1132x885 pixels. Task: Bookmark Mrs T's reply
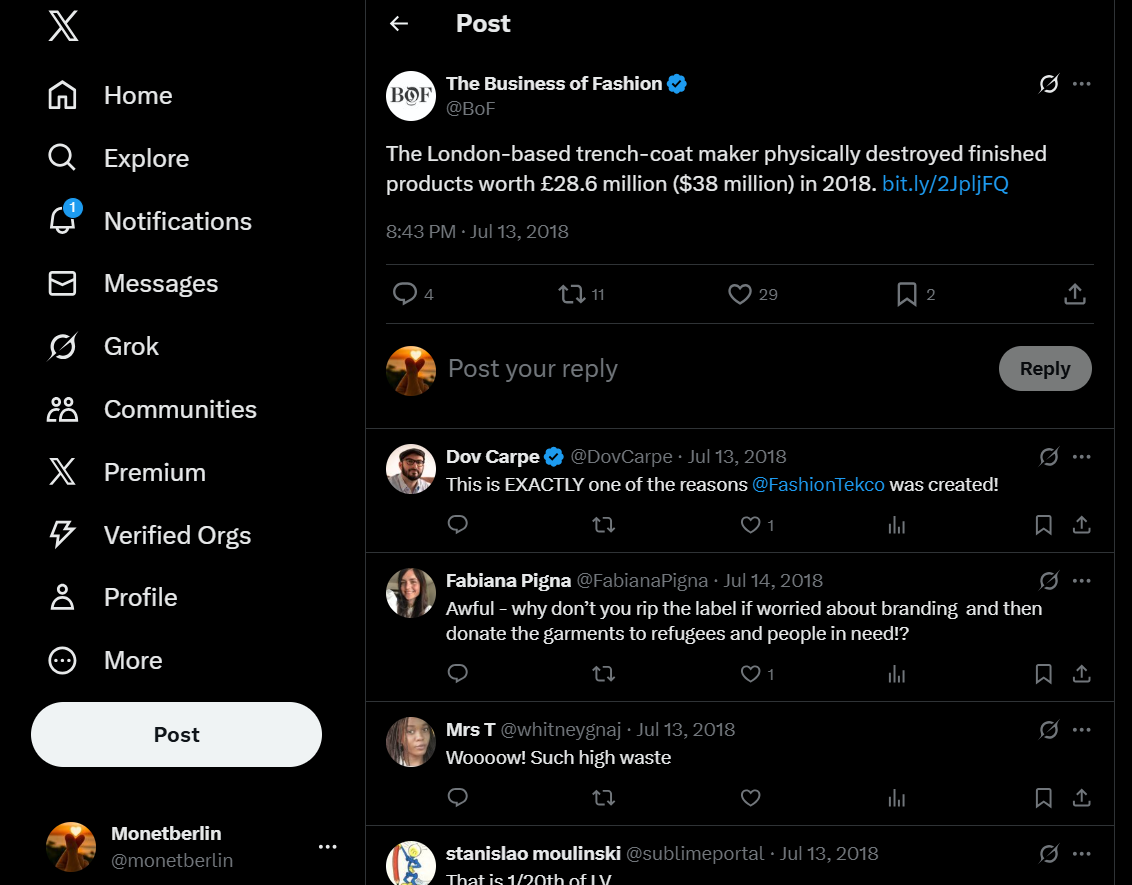coord(1043,798)
